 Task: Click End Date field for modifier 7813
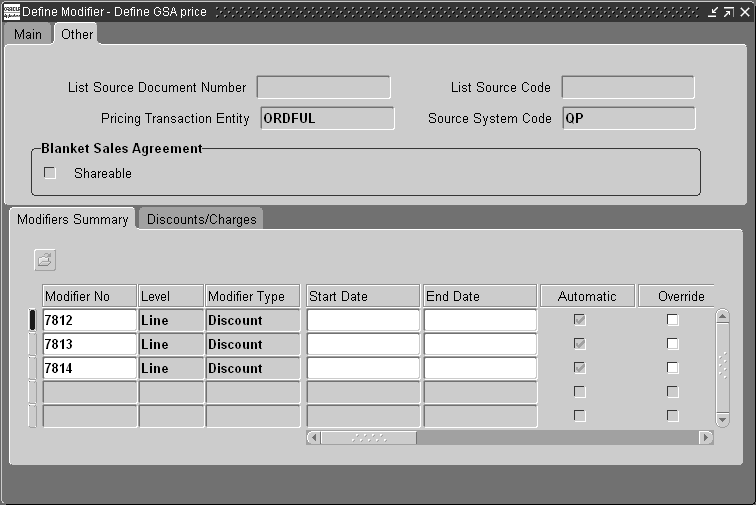pos(480,344)
